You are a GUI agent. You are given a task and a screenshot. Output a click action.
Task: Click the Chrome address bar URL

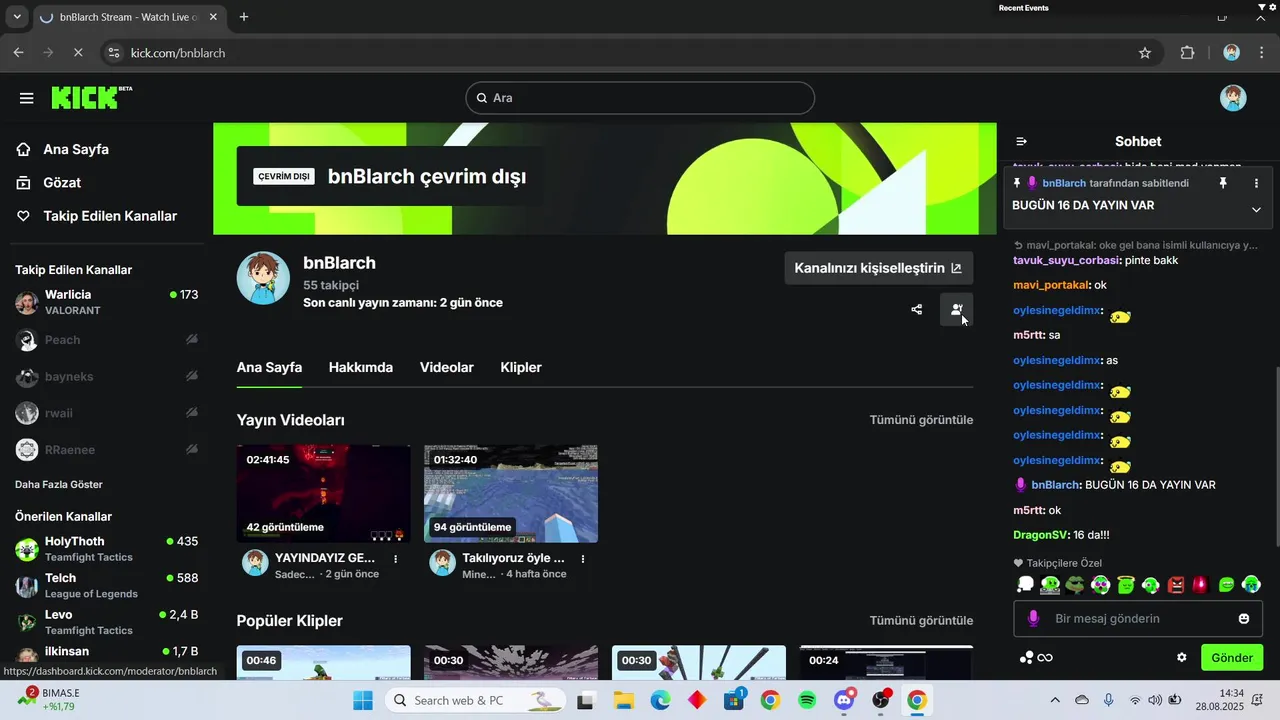coord(178,53)
